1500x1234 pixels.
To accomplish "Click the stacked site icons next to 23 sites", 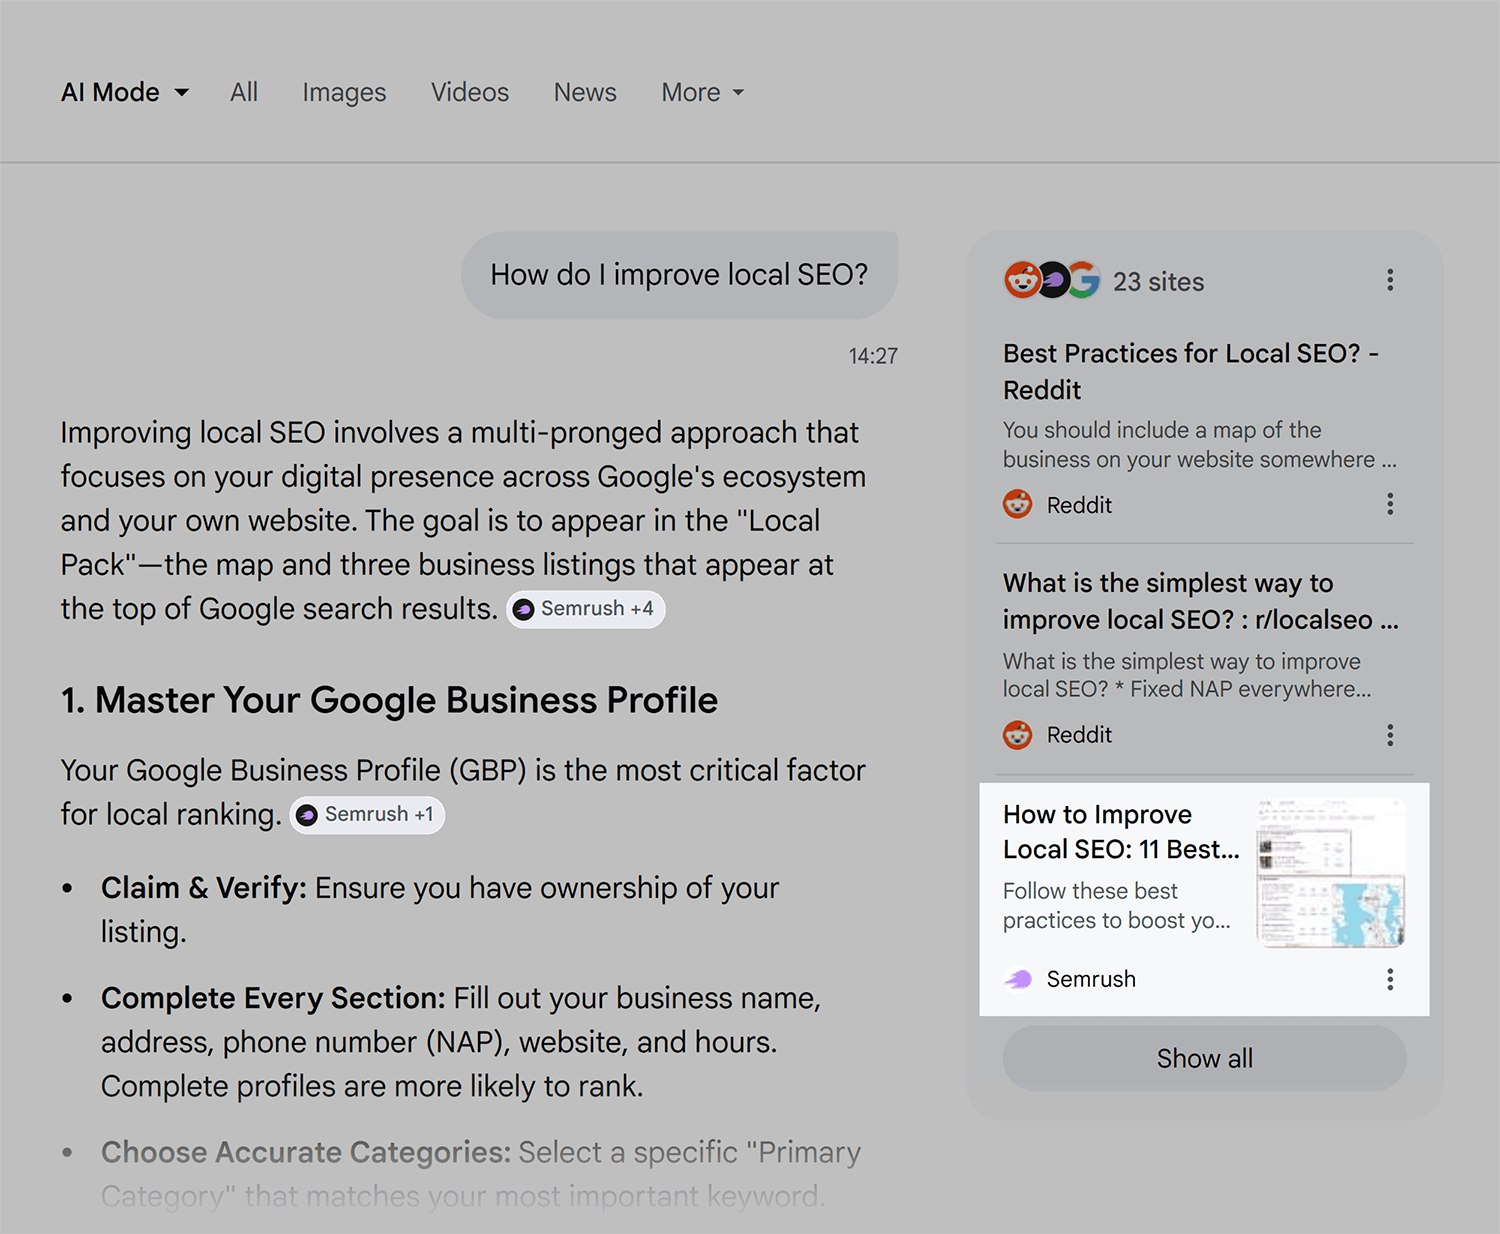I will 1052,280.
